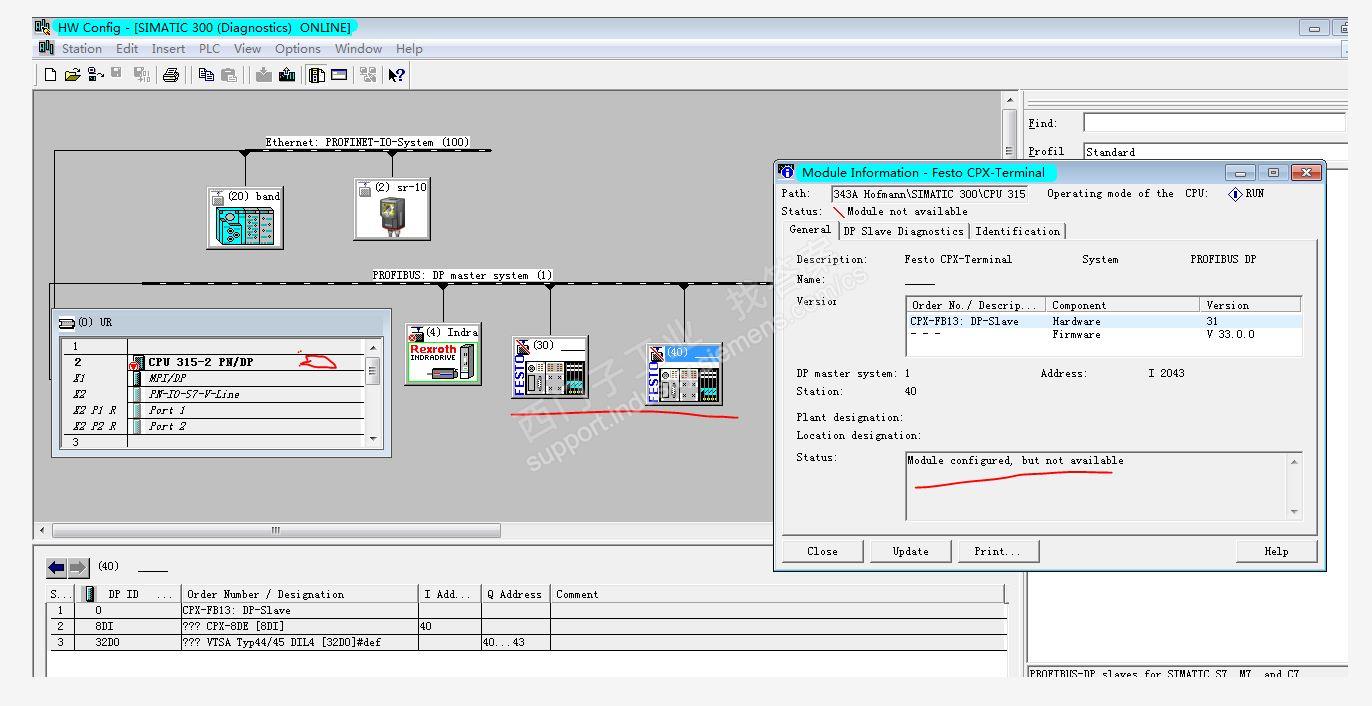Click the PROFIBUS DP master system (1) label
Image resolution: width=1372 pixels, height=706 pixels.
tap(462, 275)
